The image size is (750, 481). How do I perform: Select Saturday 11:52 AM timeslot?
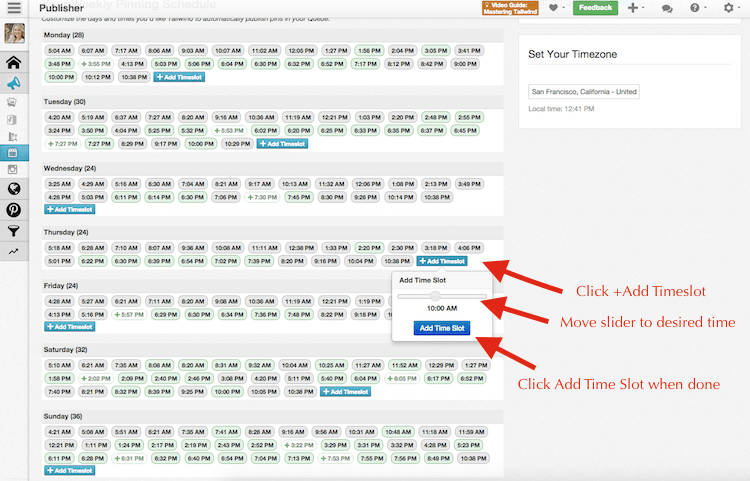click(x=405, y=365)
